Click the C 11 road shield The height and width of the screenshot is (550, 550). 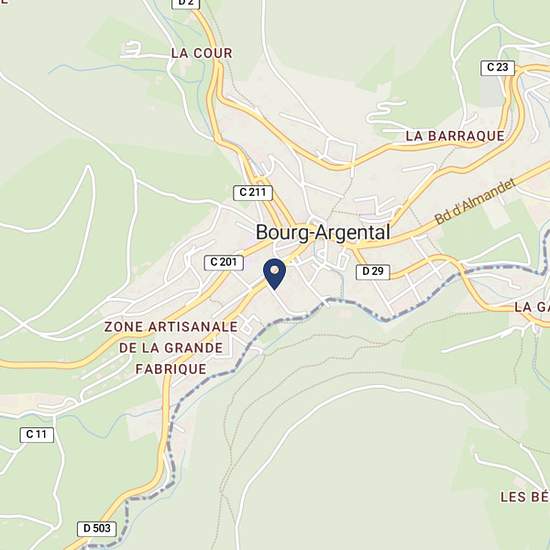click(37, 435)
